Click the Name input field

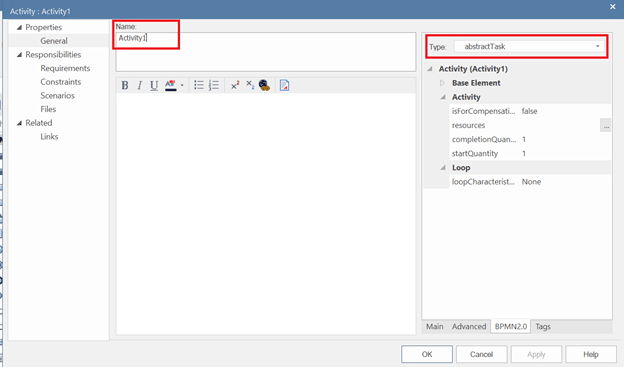click(x=265, y=52)
